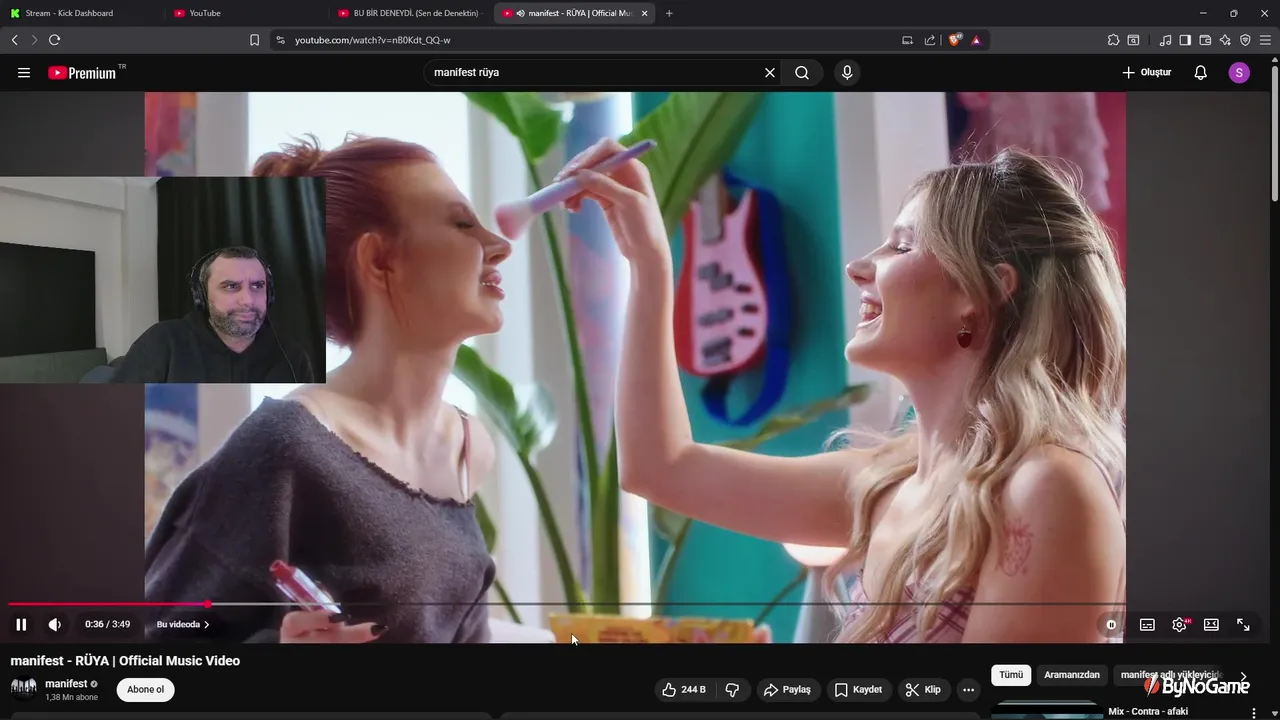This screenshot has height=720, width=1280.
Task: Open the Mix - Contra - afaki video
Action: [1148, 712]
